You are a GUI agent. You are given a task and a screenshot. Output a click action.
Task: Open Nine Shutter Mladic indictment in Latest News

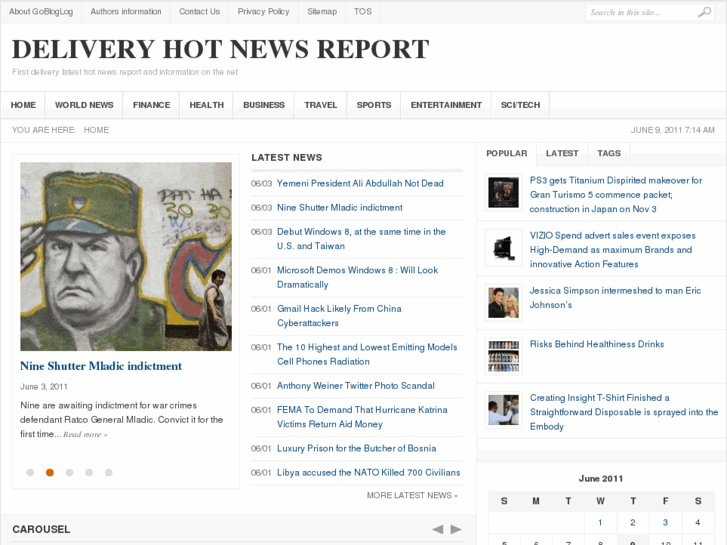click(339, 207)
